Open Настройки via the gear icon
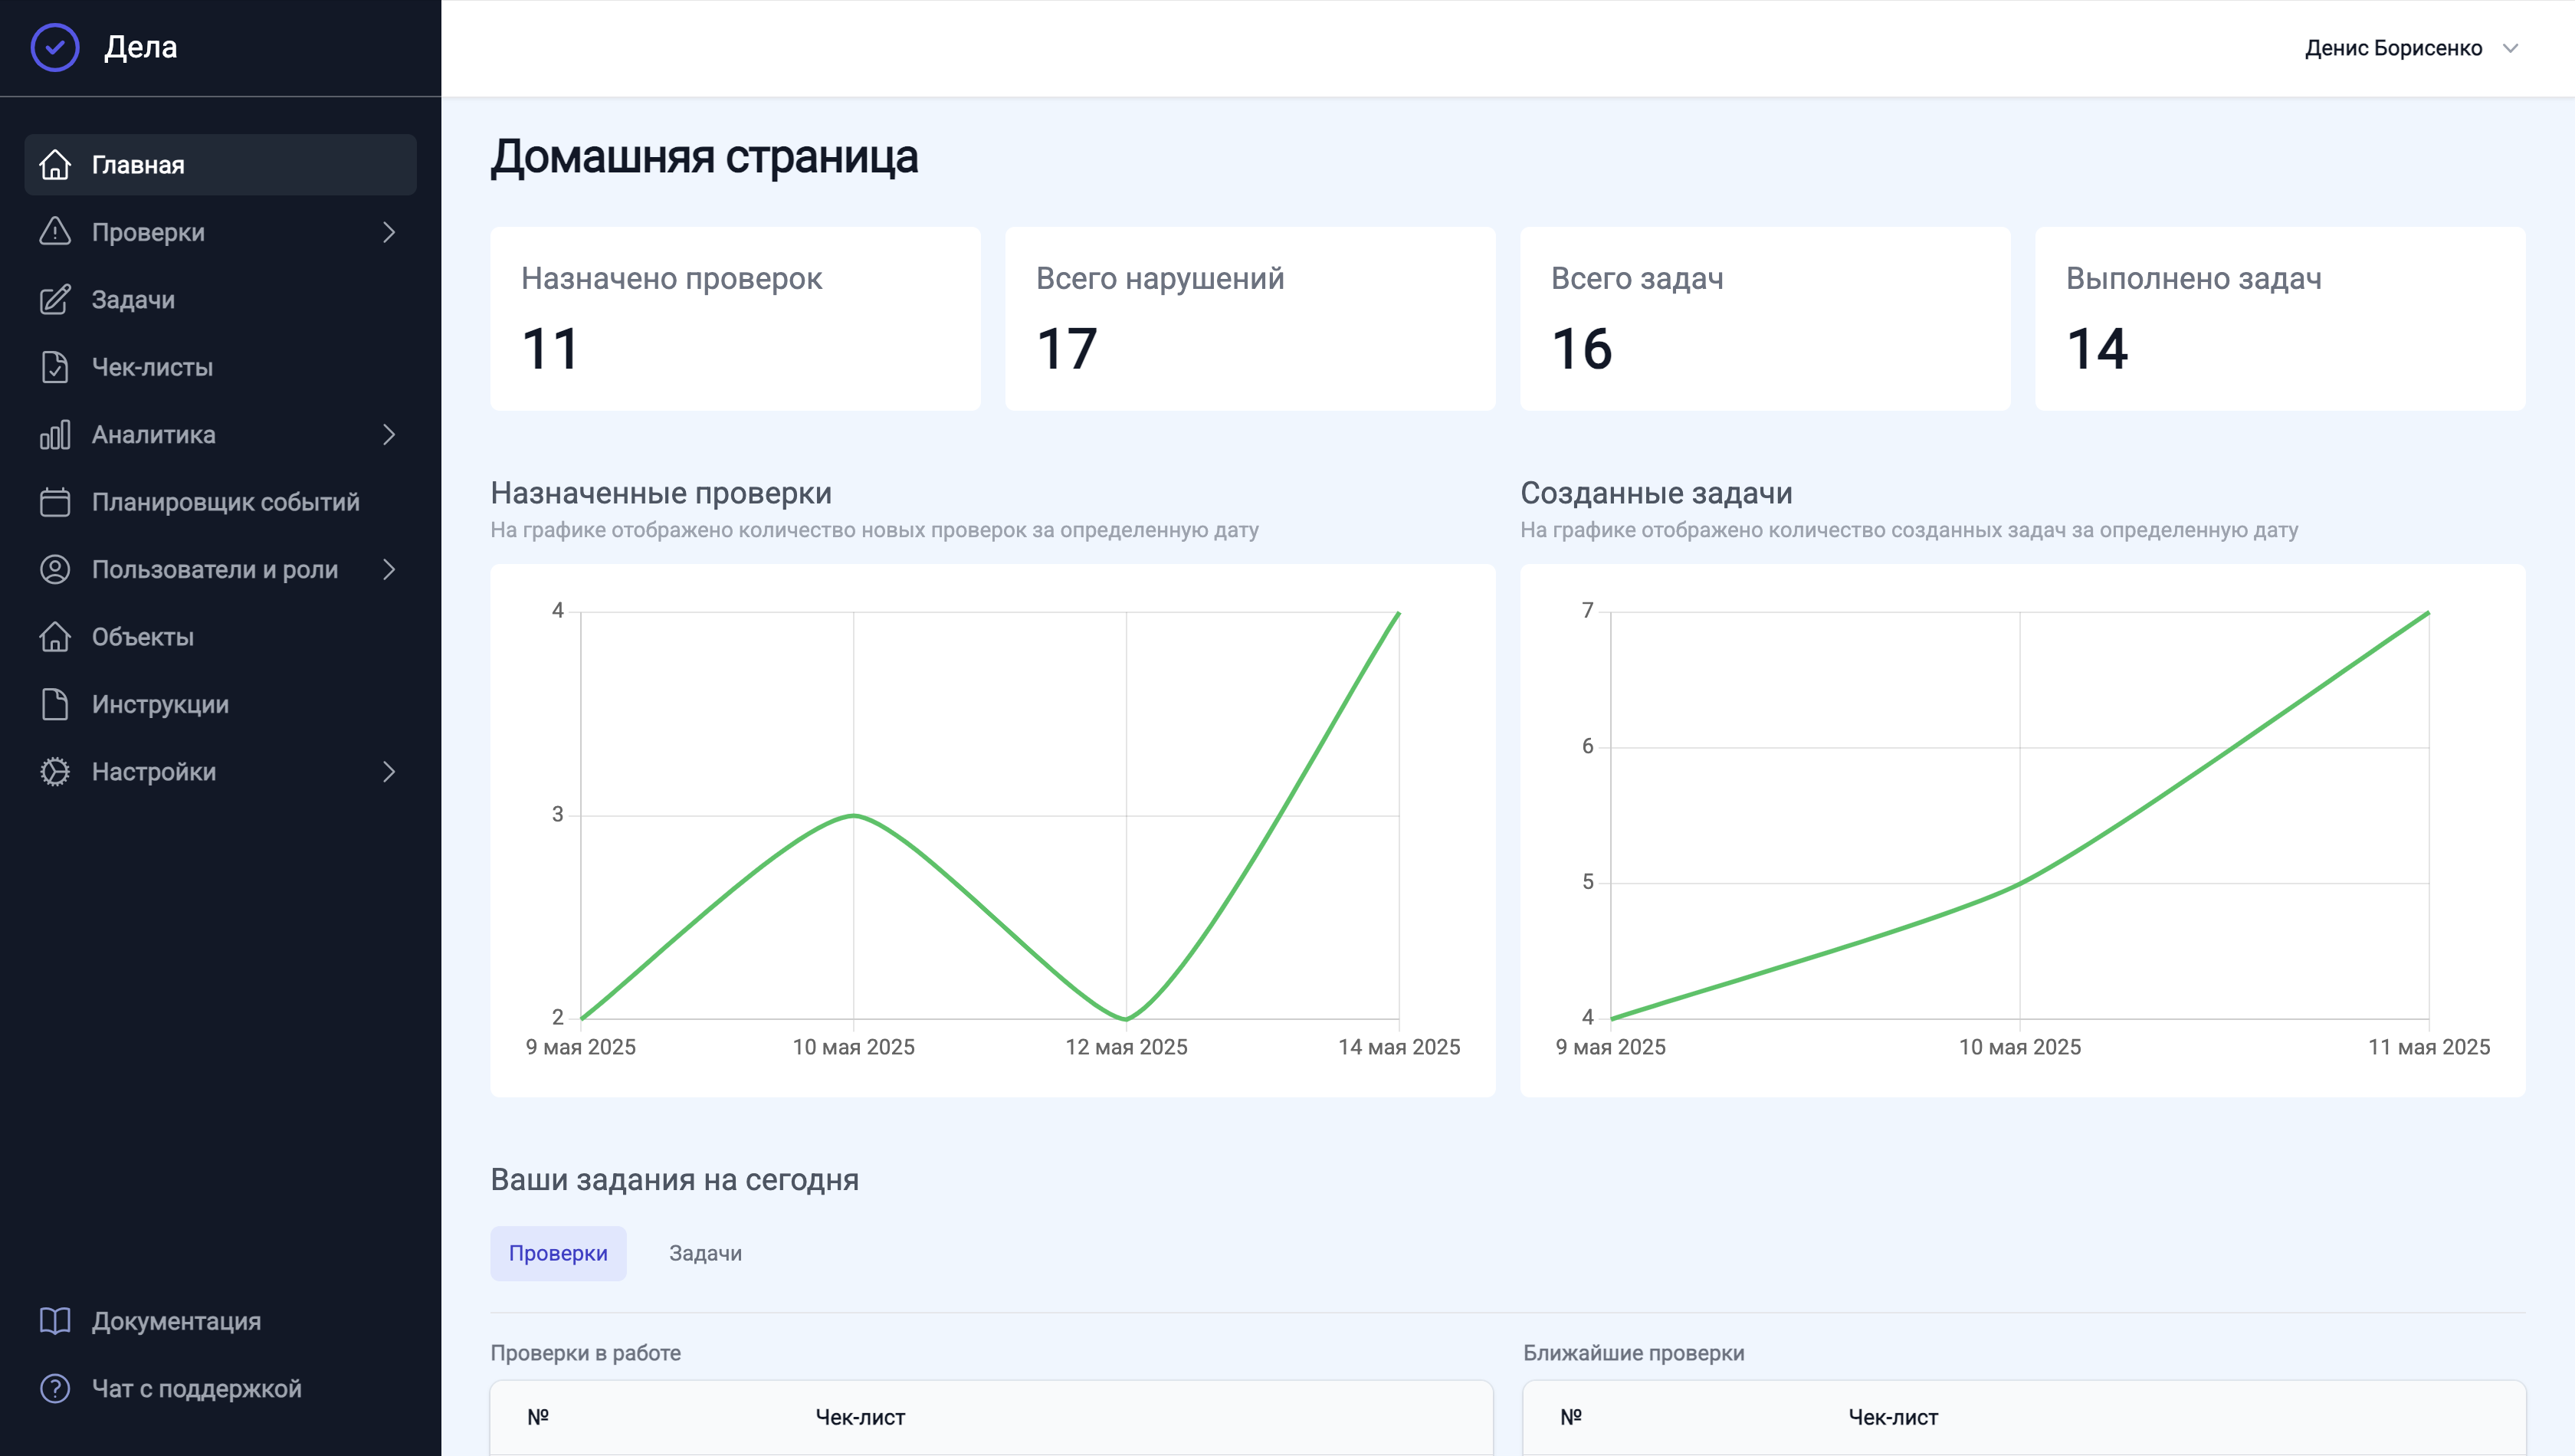 tap(54, 771)
